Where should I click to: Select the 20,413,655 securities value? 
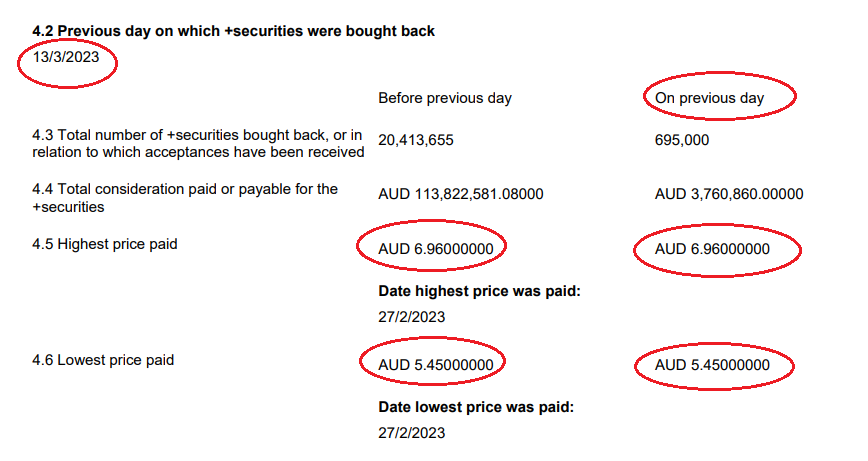click(x=416, y=140)
